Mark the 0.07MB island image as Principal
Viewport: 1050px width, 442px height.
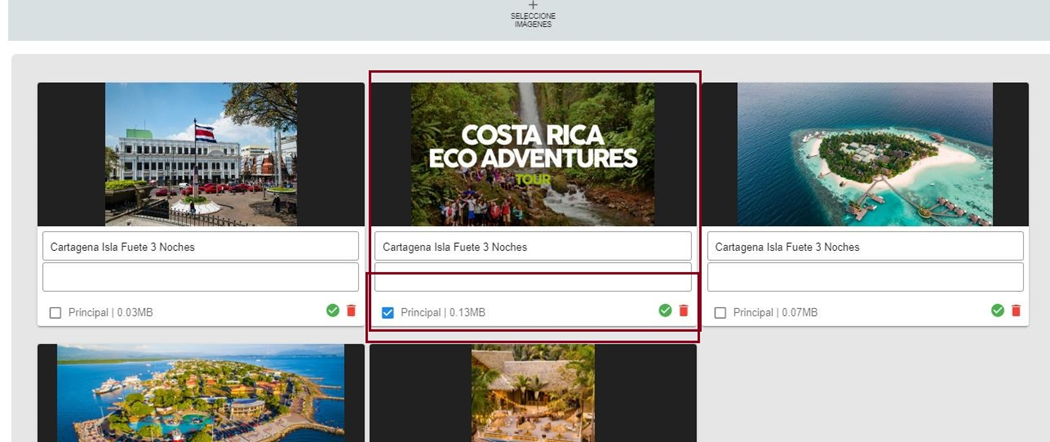point(721,313)
